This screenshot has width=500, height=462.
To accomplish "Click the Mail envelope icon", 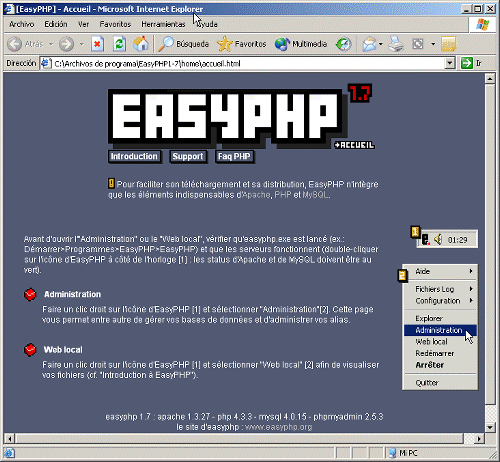I will [x=369, y=44].
